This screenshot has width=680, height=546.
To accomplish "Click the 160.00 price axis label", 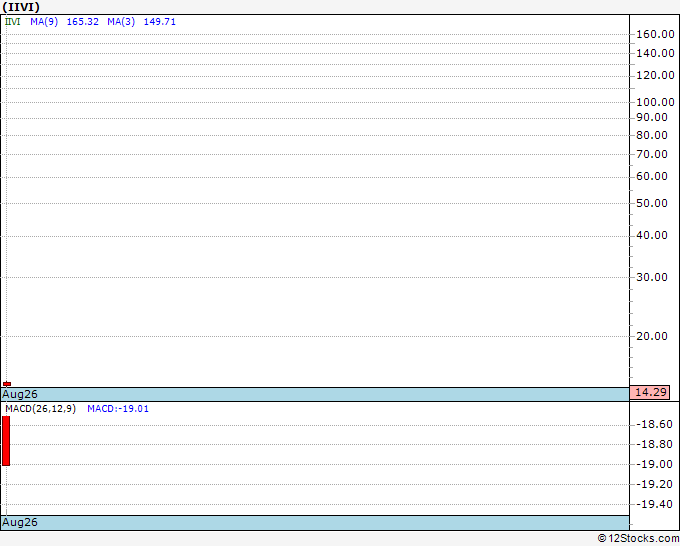I will [655, 34].
